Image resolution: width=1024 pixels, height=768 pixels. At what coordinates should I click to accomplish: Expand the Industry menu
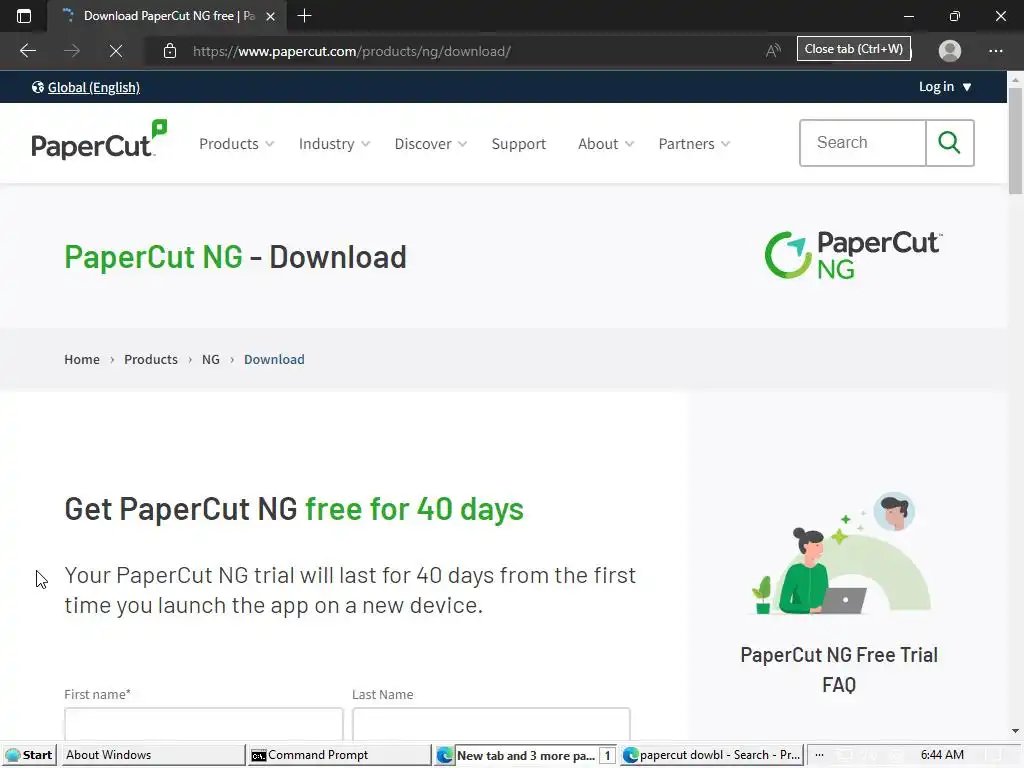(334, 144)
